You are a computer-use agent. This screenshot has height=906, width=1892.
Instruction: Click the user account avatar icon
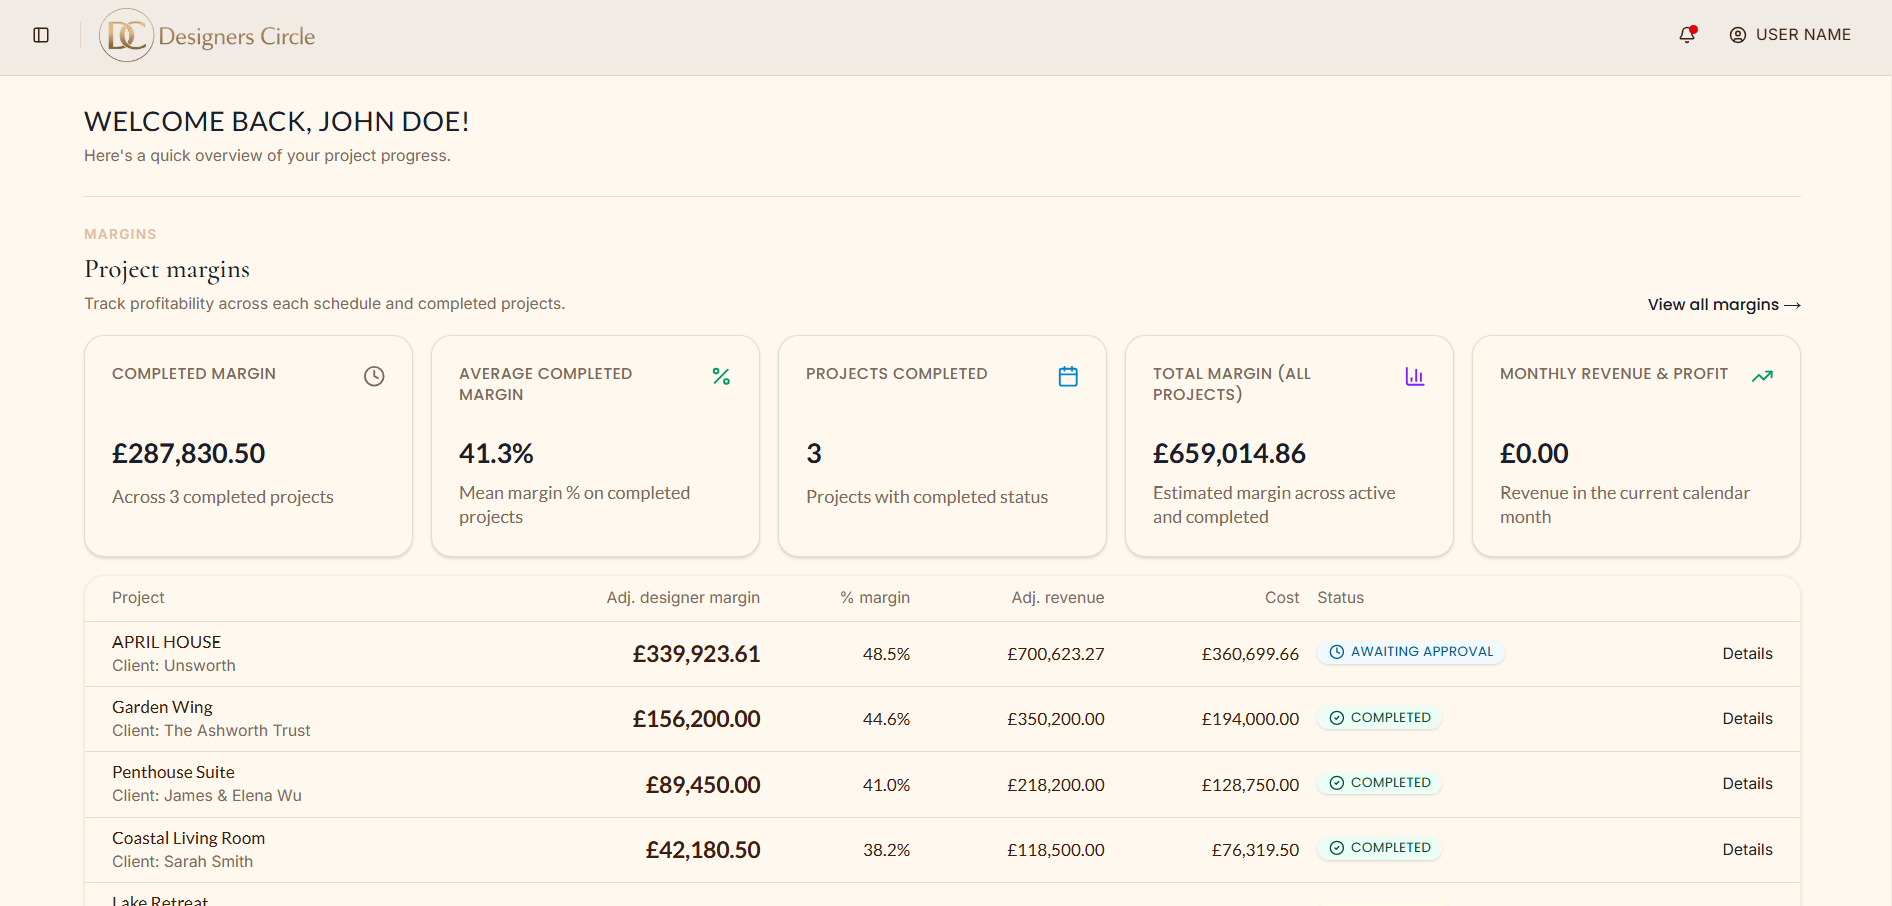click(x=1738, y=35)
